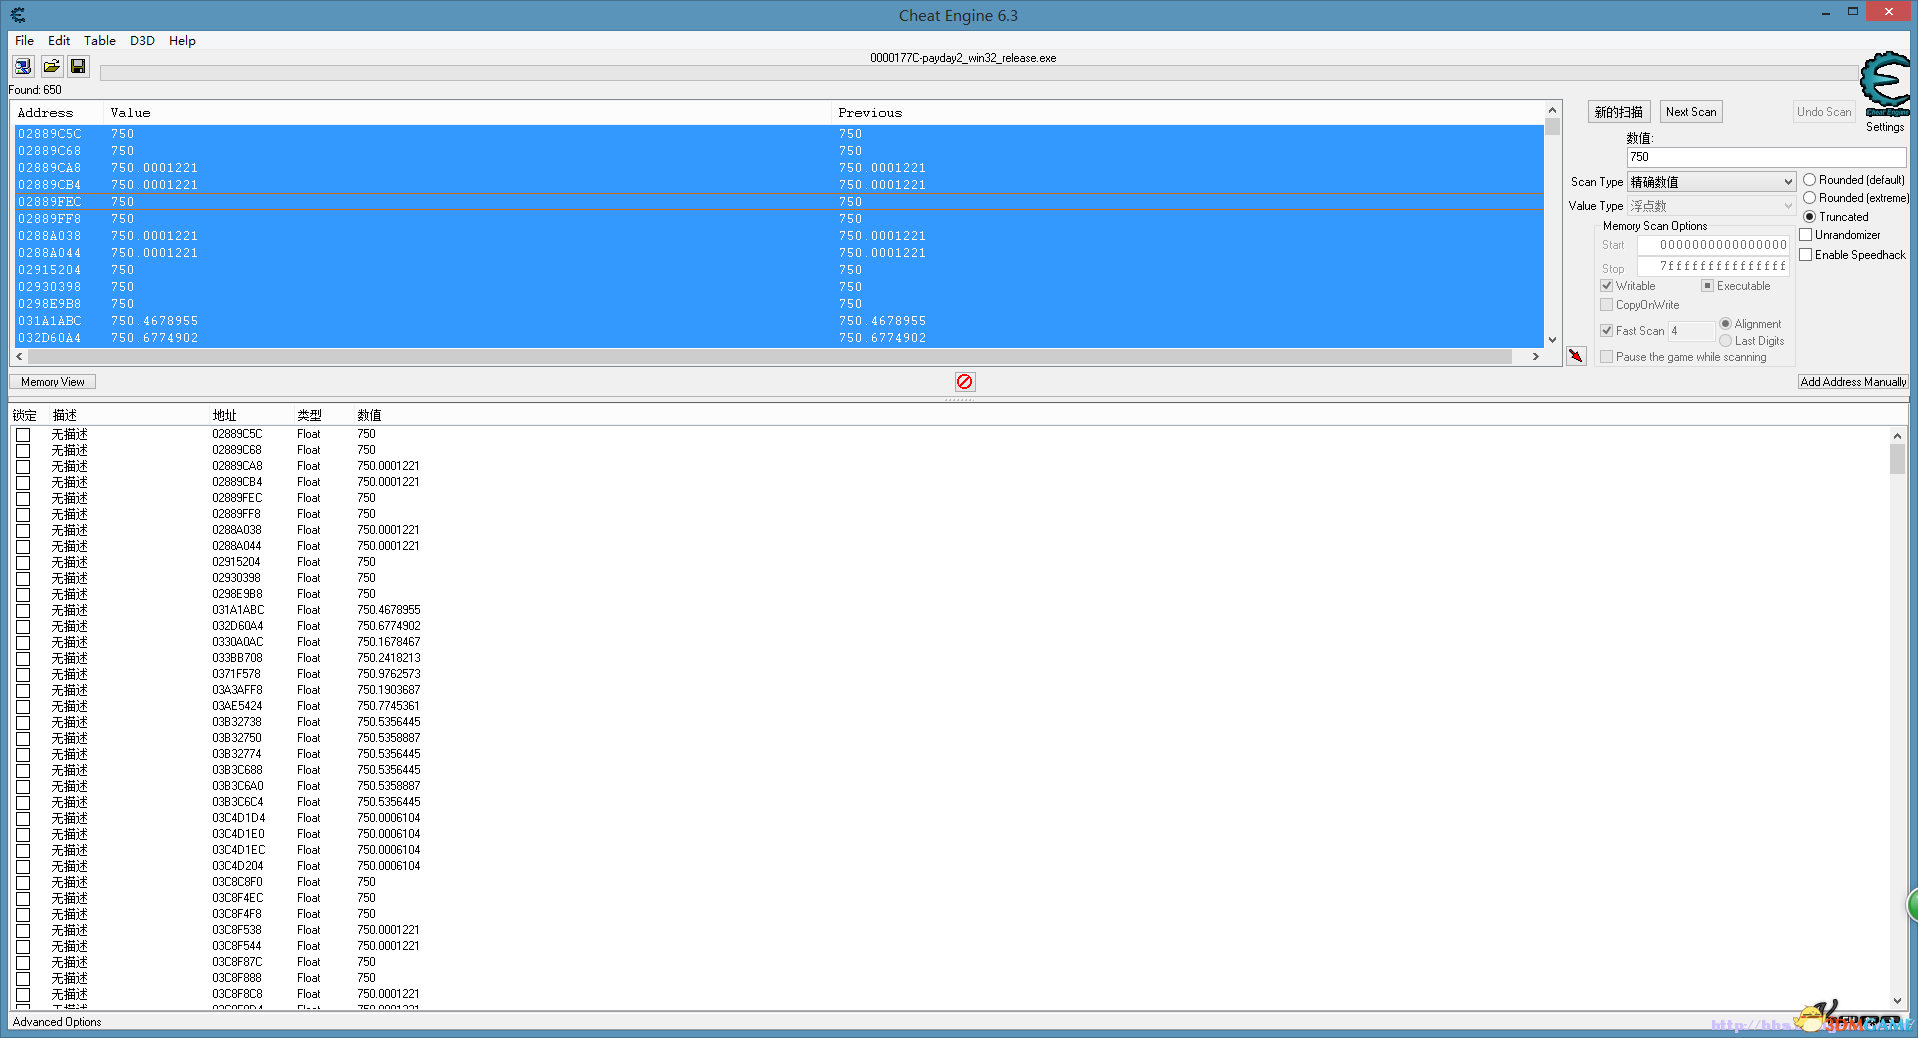The width and height of the screenshot is (1918, 1038).
Task: Click the Next Scan button
Action: point(1691,112)
